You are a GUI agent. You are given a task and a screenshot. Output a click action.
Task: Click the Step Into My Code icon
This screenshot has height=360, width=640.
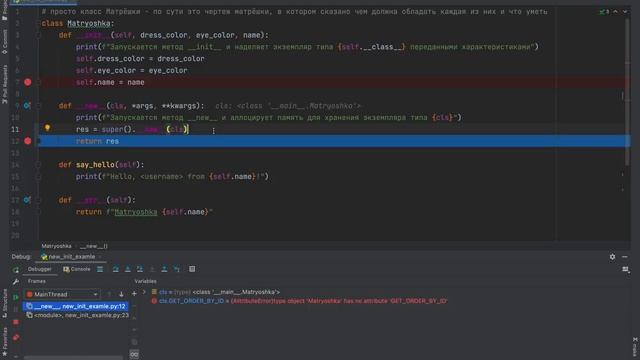140,269
